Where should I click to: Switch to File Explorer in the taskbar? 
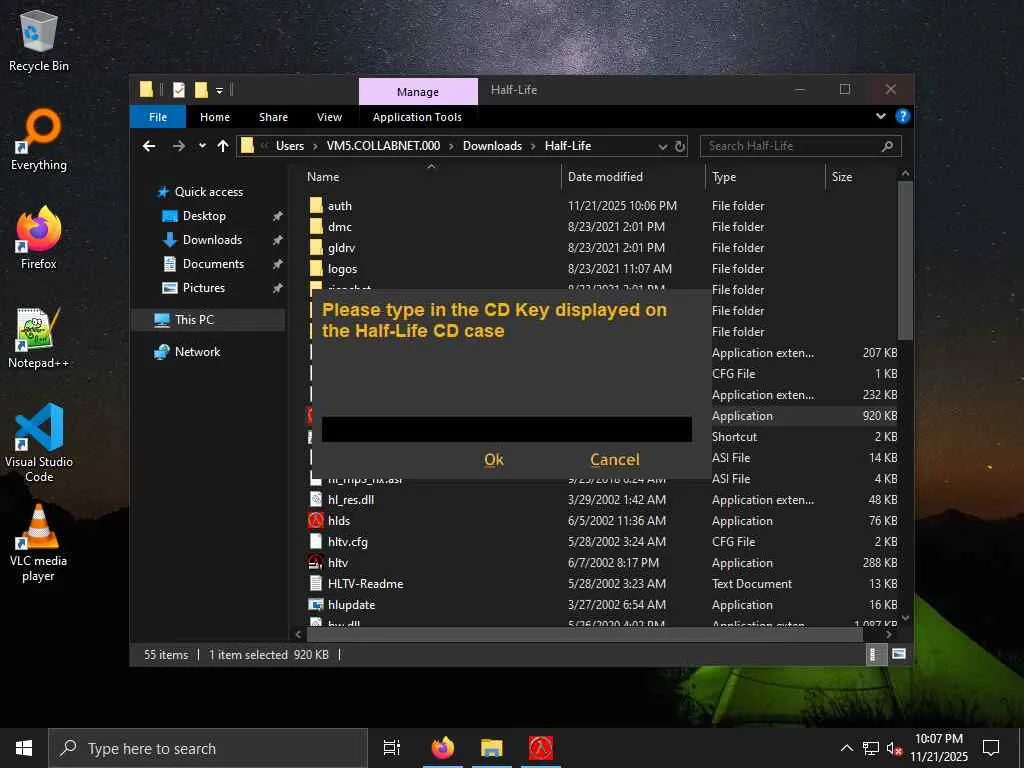pyautogui.click(x=492, y=748)
